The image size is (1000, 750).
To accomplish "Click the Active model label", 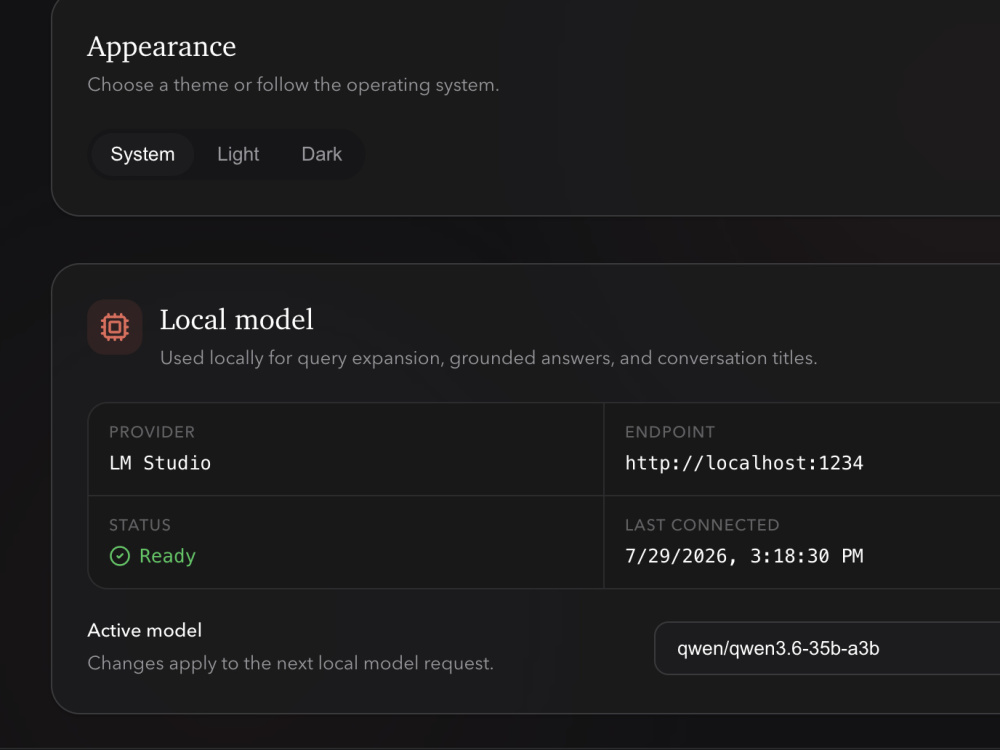I will pos(145,631).
